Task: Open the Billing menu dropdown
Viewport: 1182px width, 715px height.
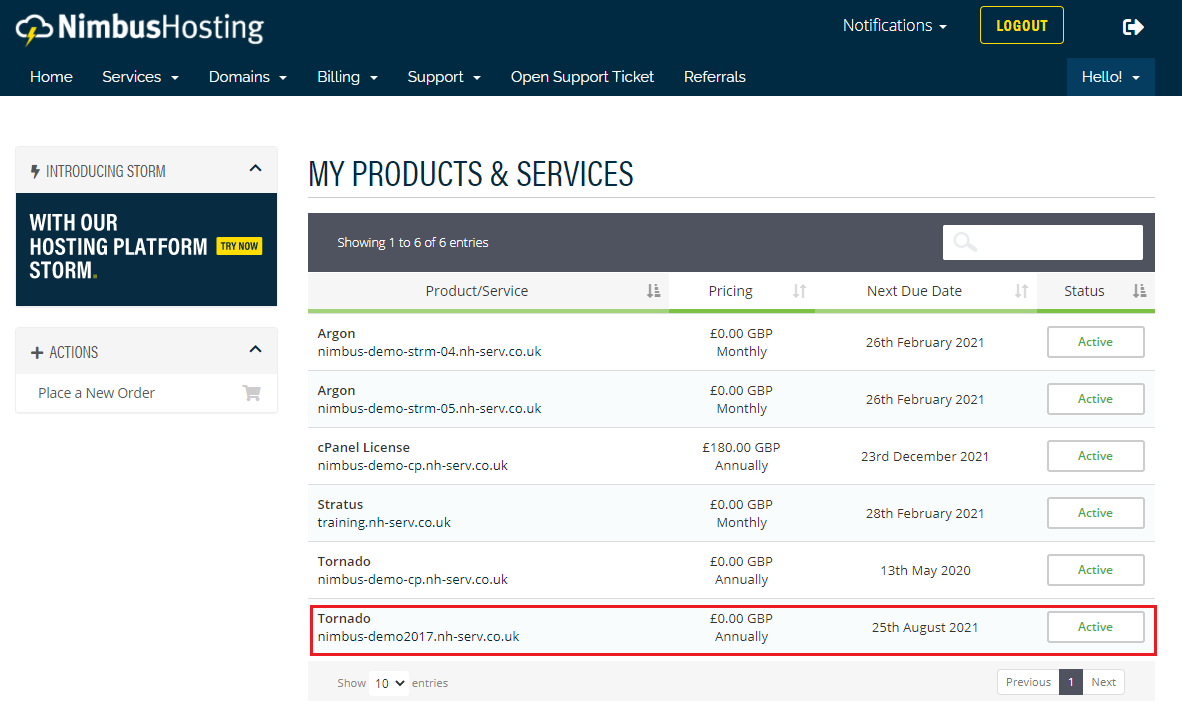Action: (x=348, y=77)
